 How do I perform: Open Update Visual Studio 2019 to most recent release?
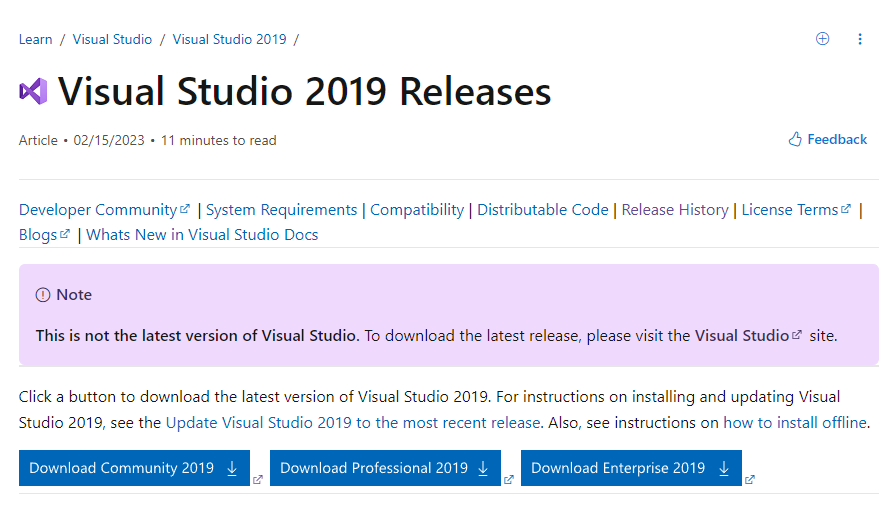(353, 422)
